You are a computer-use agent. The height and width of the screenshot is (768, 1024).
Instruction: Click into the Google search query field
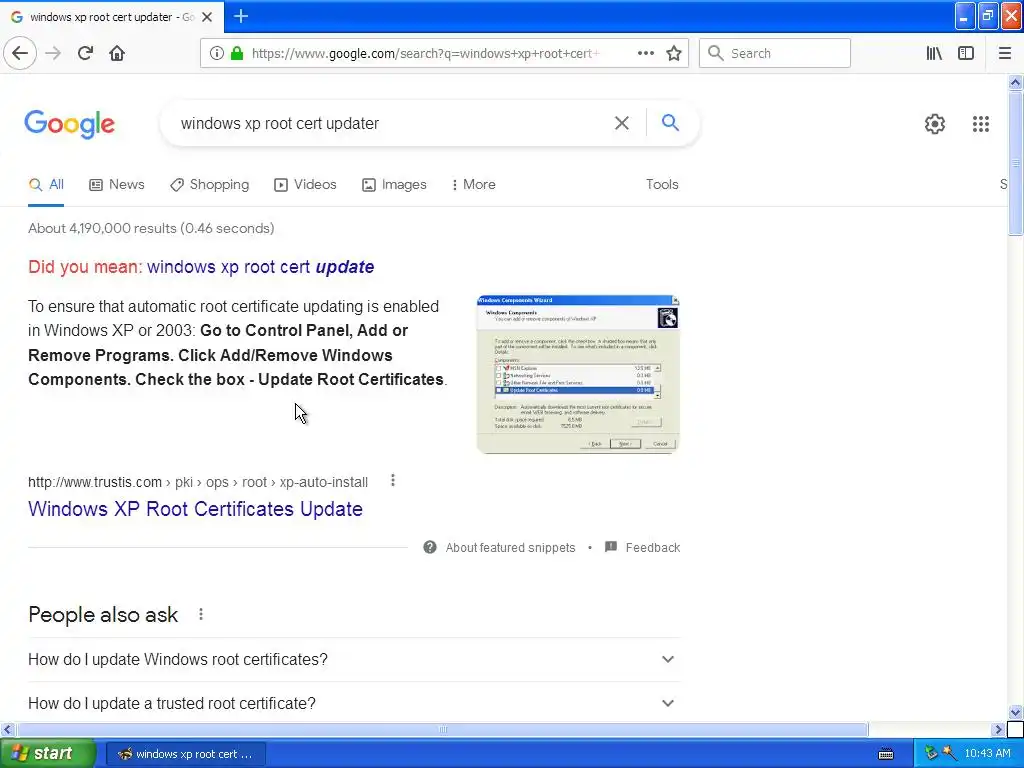392,123
